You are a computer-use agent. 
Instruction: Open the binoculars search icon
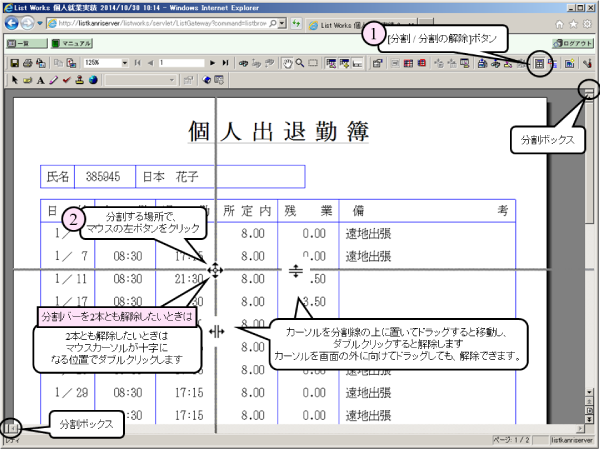(243, 63)
